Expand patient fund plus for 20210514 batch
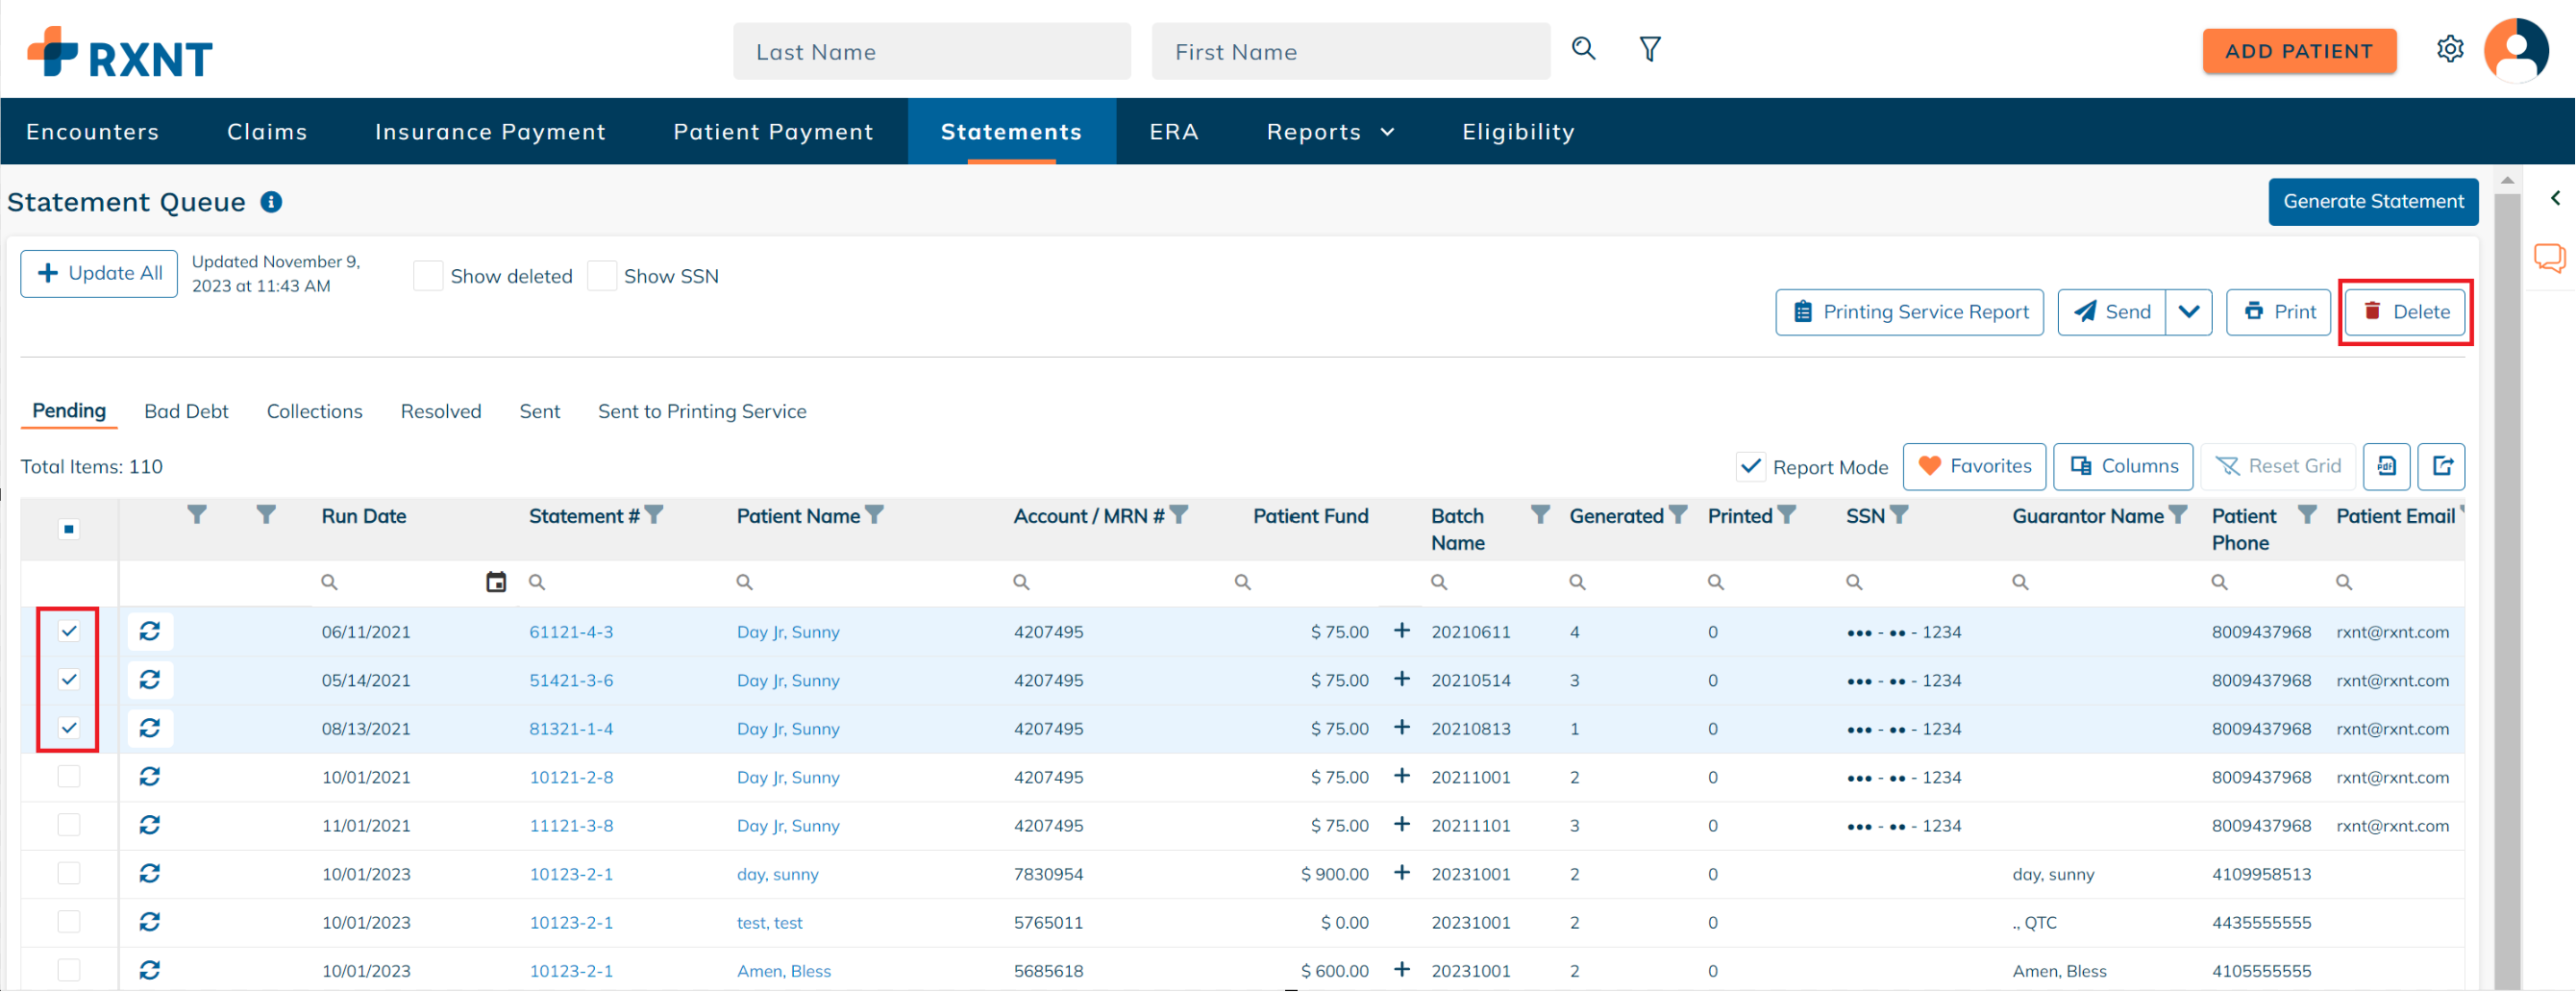Viewport: 2576px width, 992px height. pos(1402,679)
